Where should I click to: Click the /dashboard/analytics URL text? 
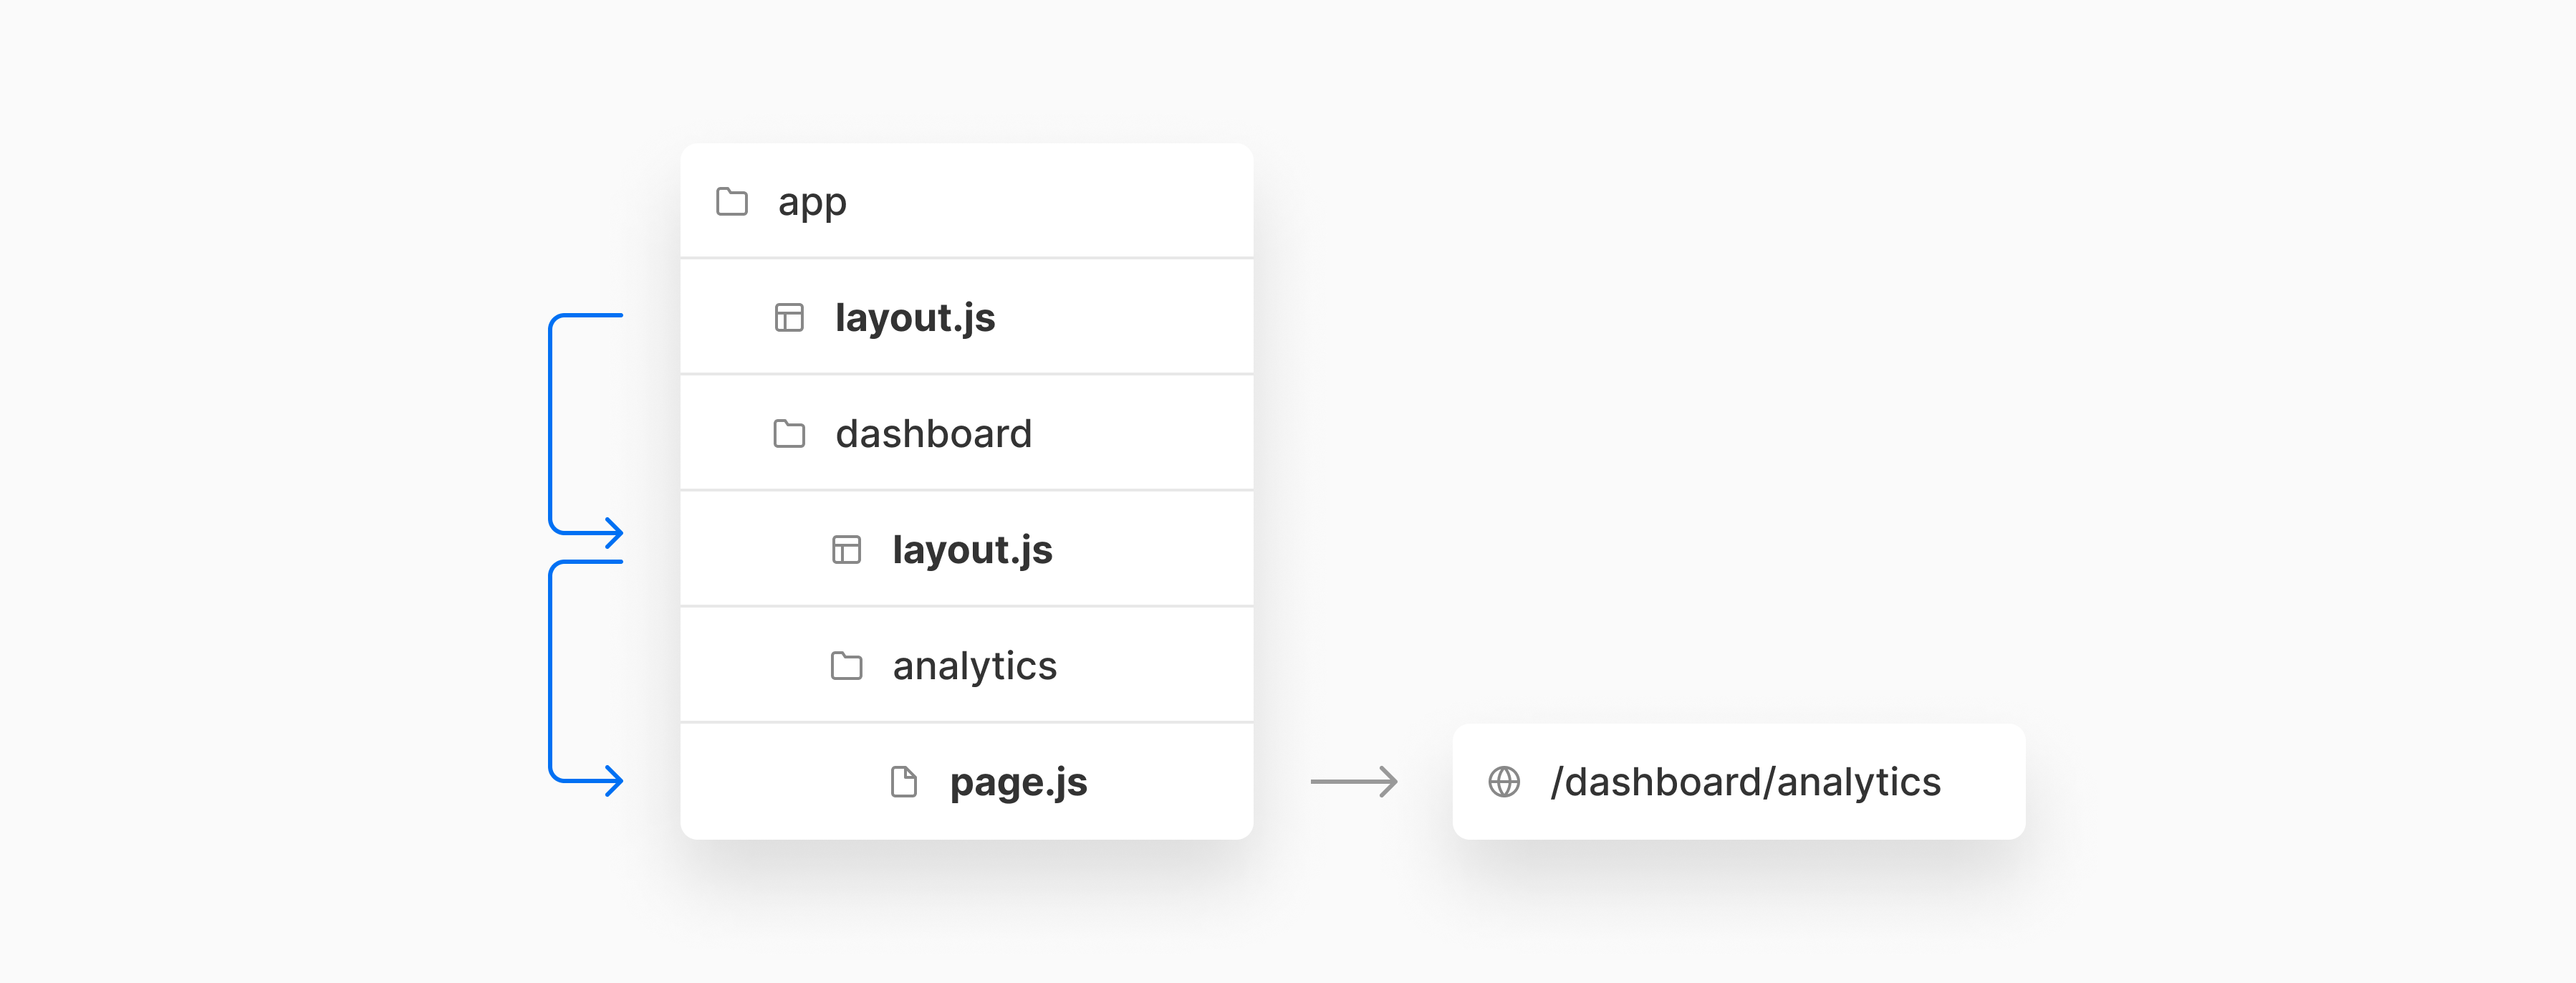1745,782
